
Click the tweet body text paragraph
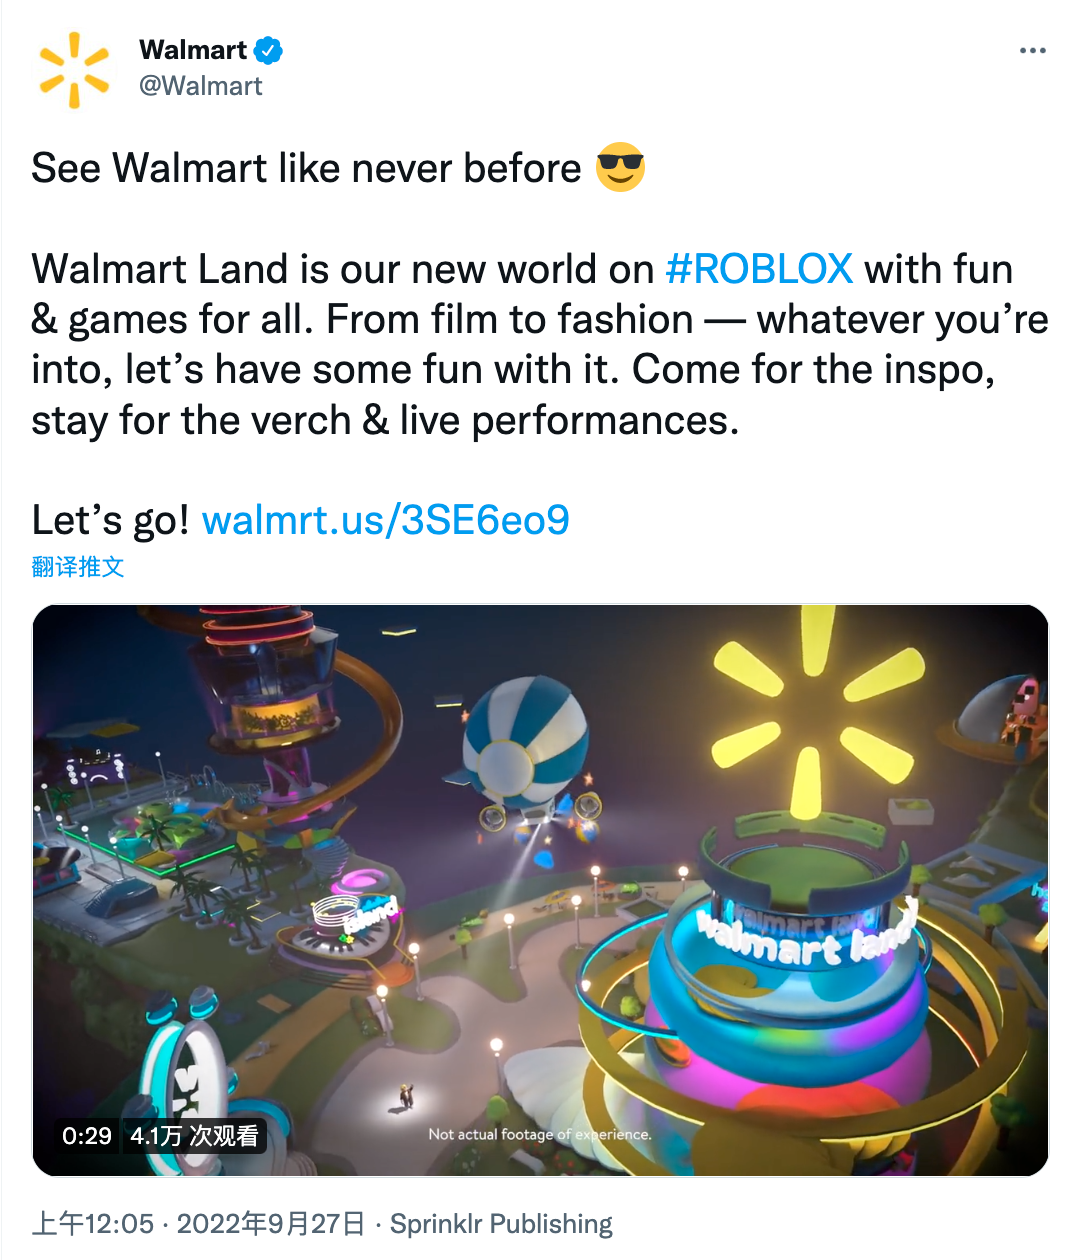coord(540,344)
